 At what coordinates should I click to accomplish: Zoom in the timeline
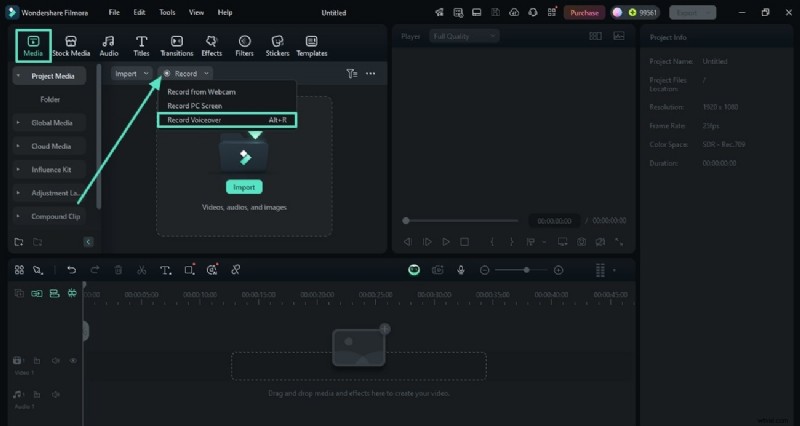558,270
